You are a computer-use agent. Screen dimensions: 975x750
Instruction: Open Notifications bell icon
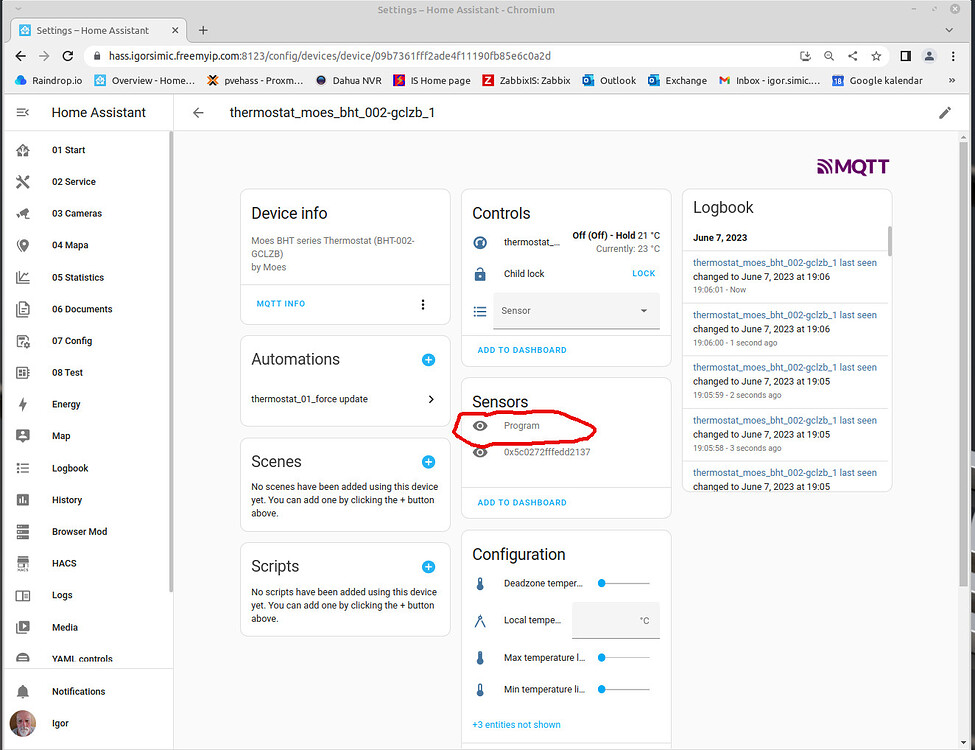pos(23,691)
